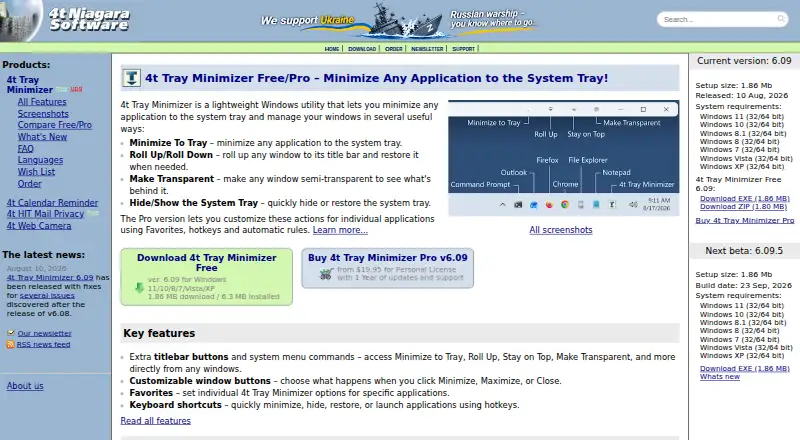Image resolution: width=800 pixels, height=440 pixels.
Task: Open the Screenshots sidebar link
Action: tap(43, 114)
